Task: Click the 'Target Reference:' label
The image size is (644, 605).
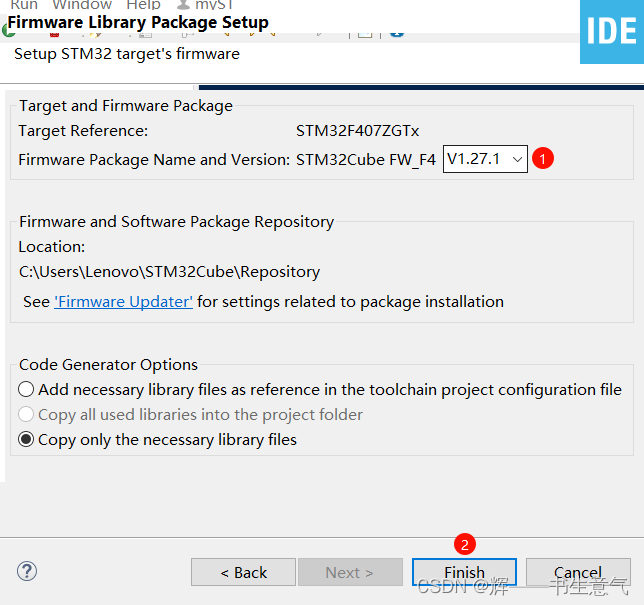Action: click(x=83, y=131)
